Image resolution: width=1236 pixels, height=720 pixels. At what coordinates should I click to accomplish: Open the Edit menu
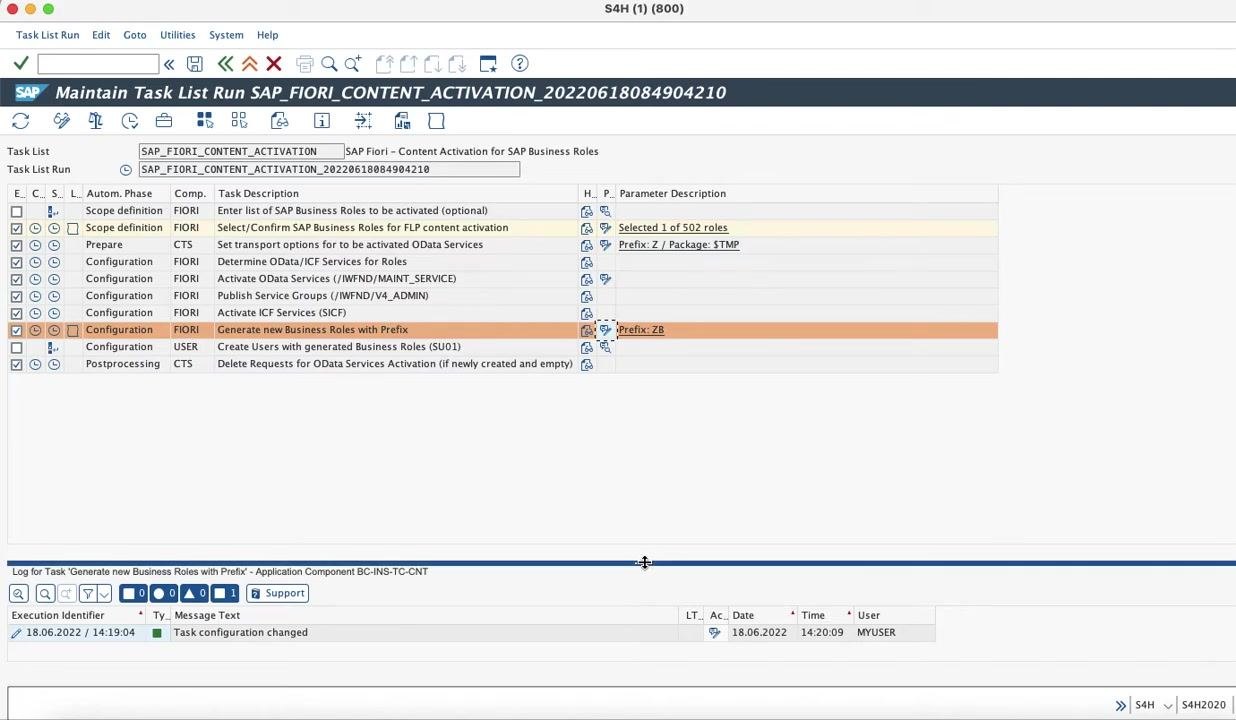(101, 35)
